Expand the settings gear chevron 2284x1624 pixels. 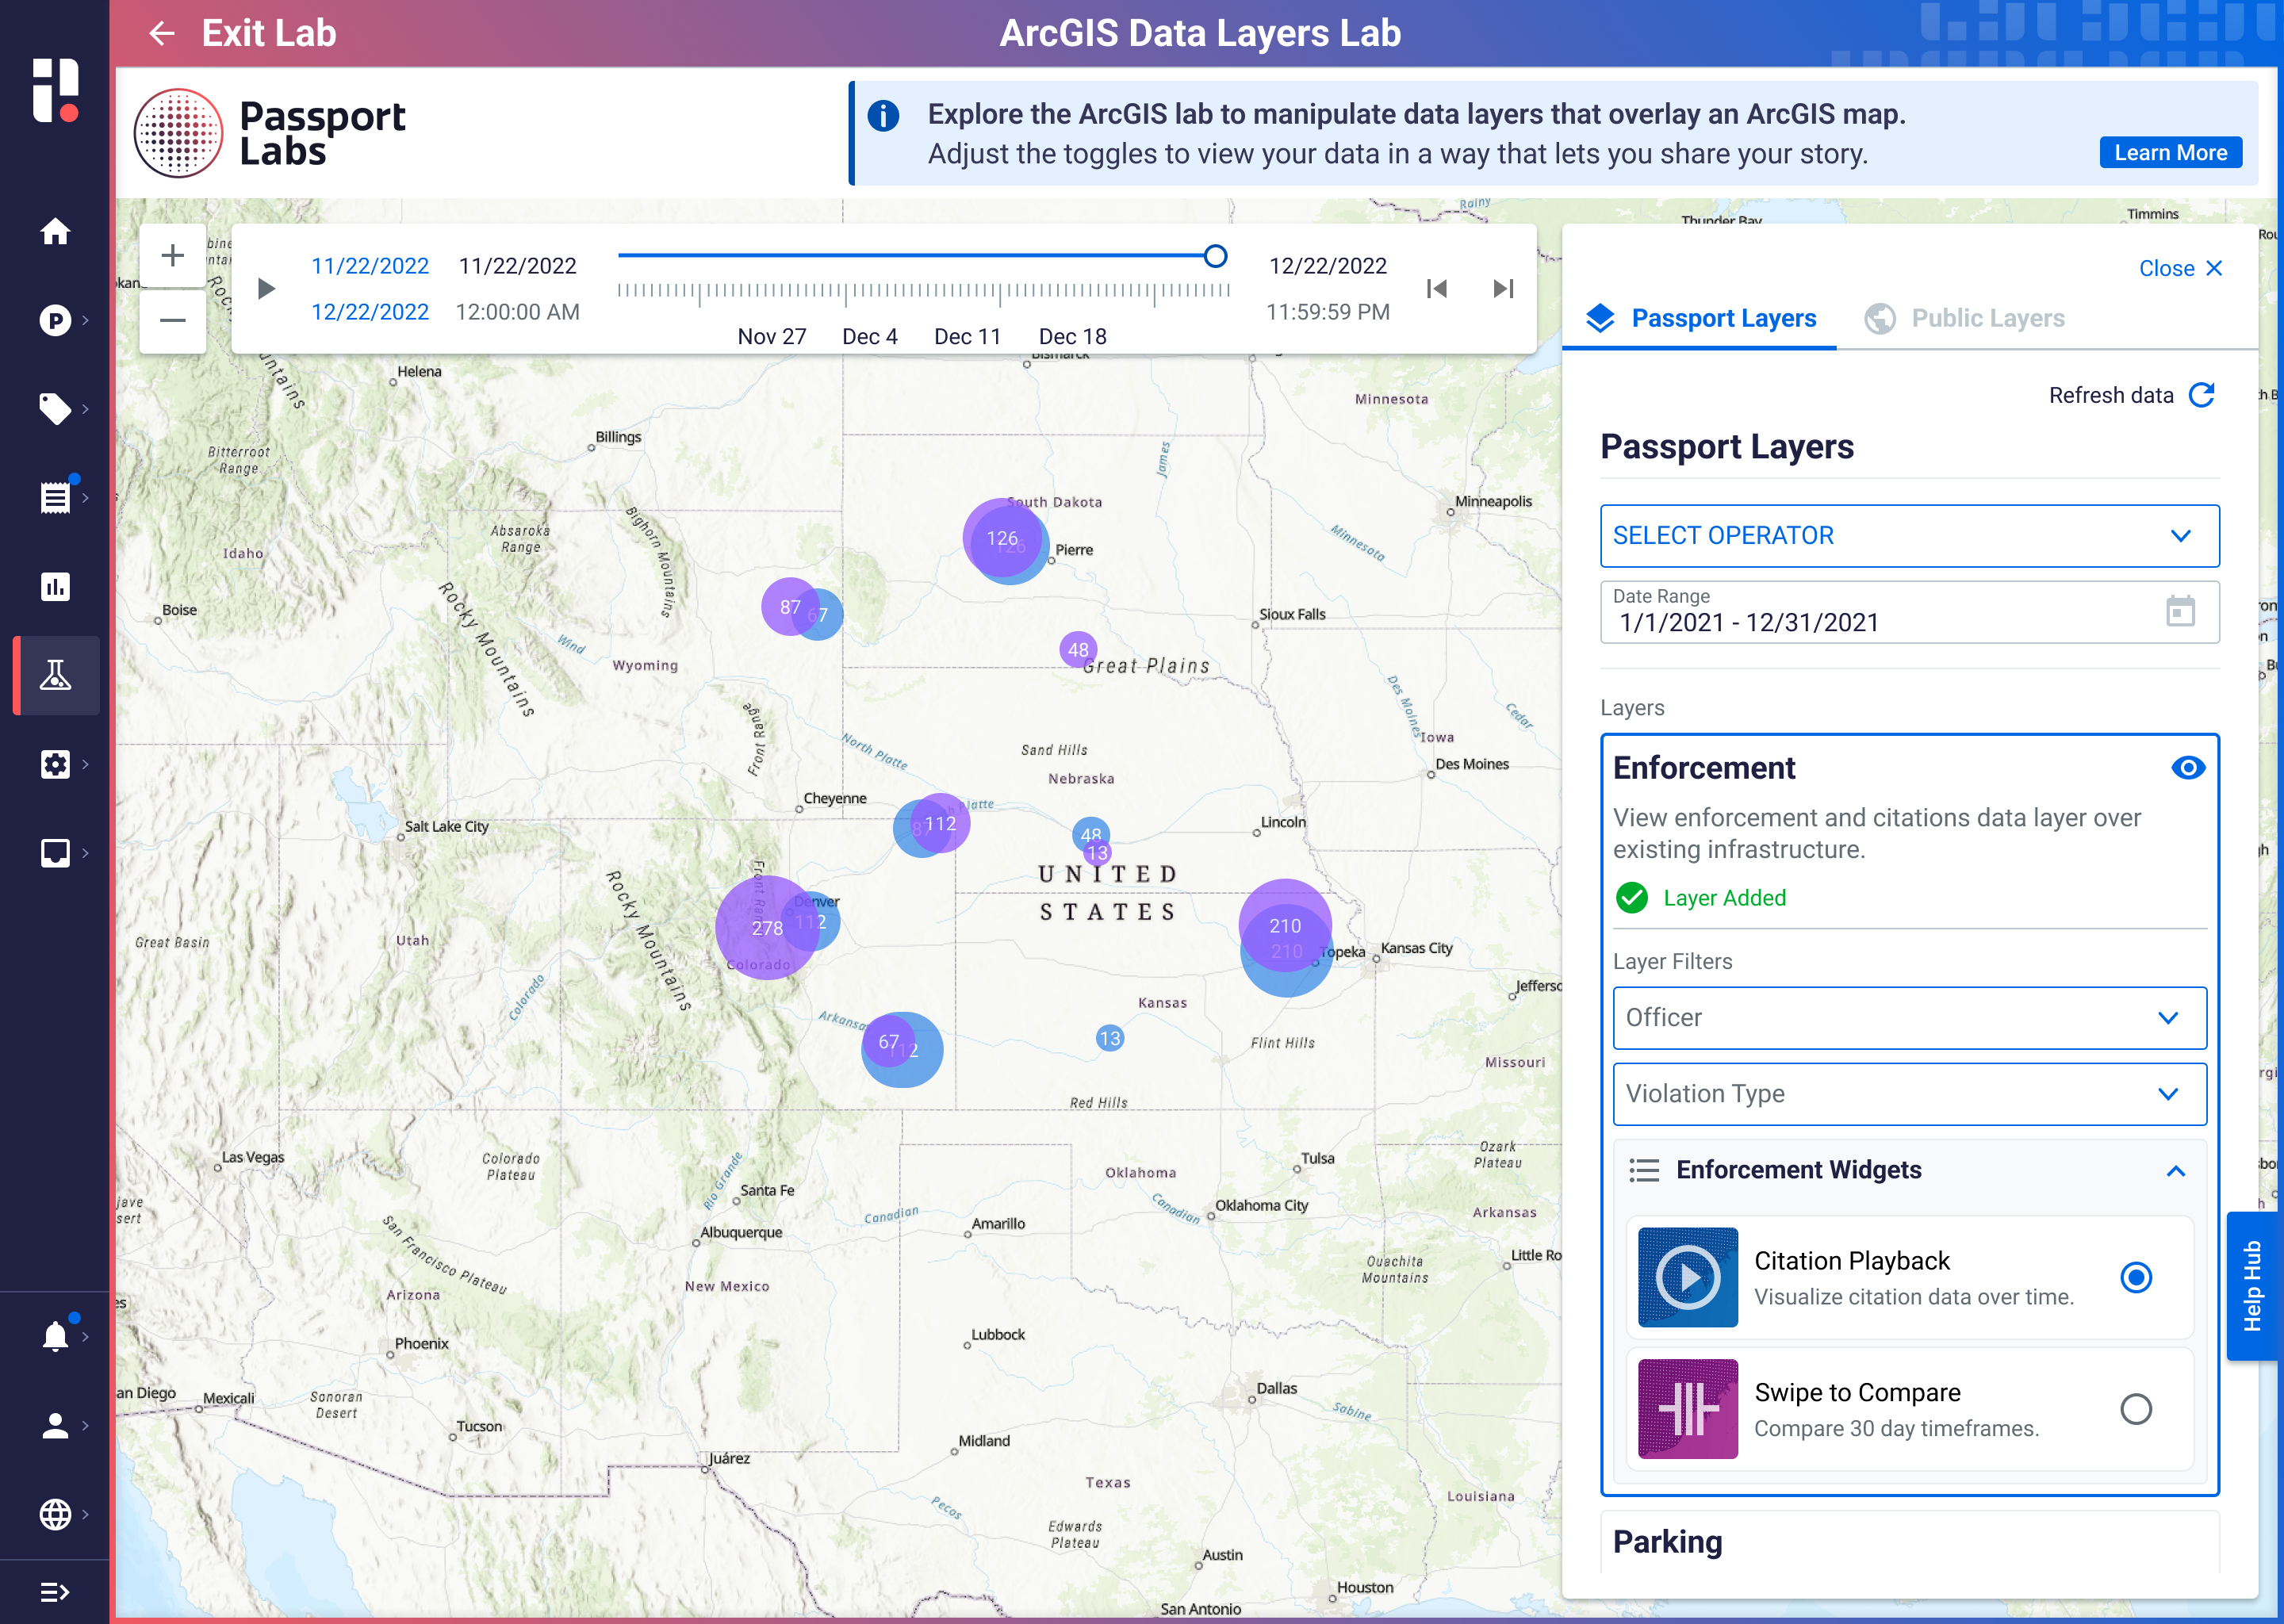86,764
